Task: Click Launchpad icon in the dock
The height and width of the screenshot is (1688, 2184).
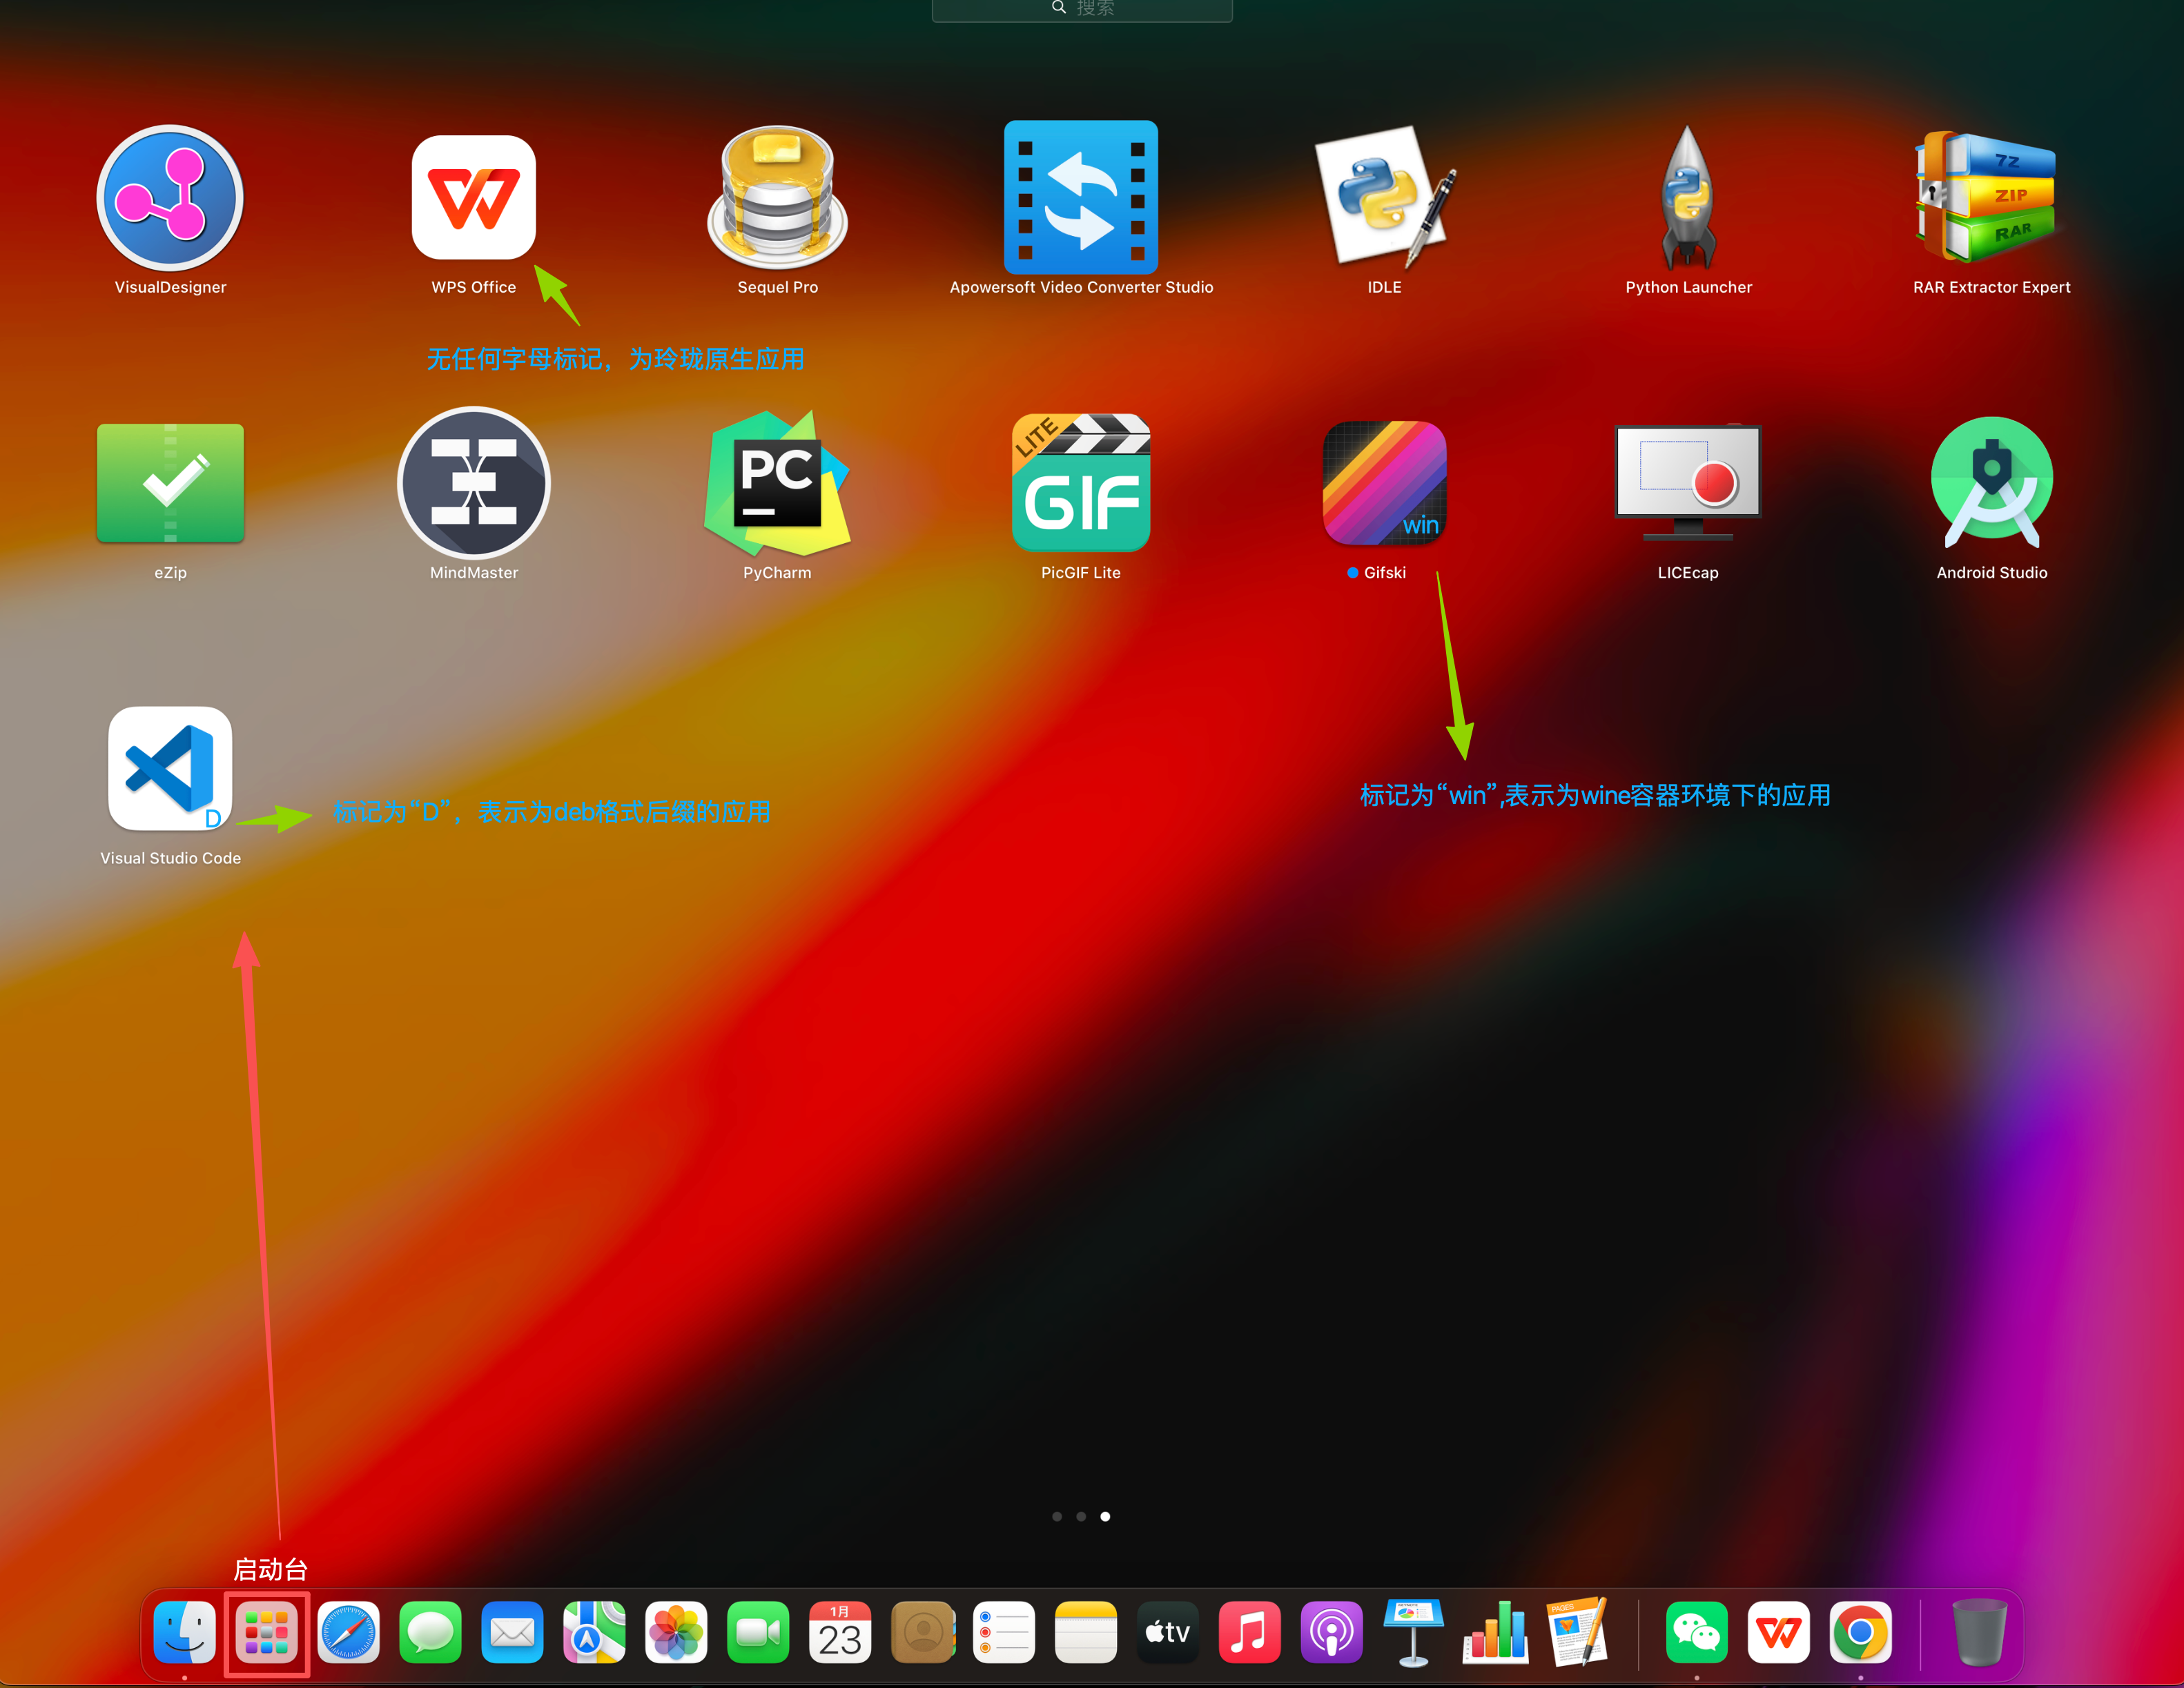Action: click(x=266, y=1633)
